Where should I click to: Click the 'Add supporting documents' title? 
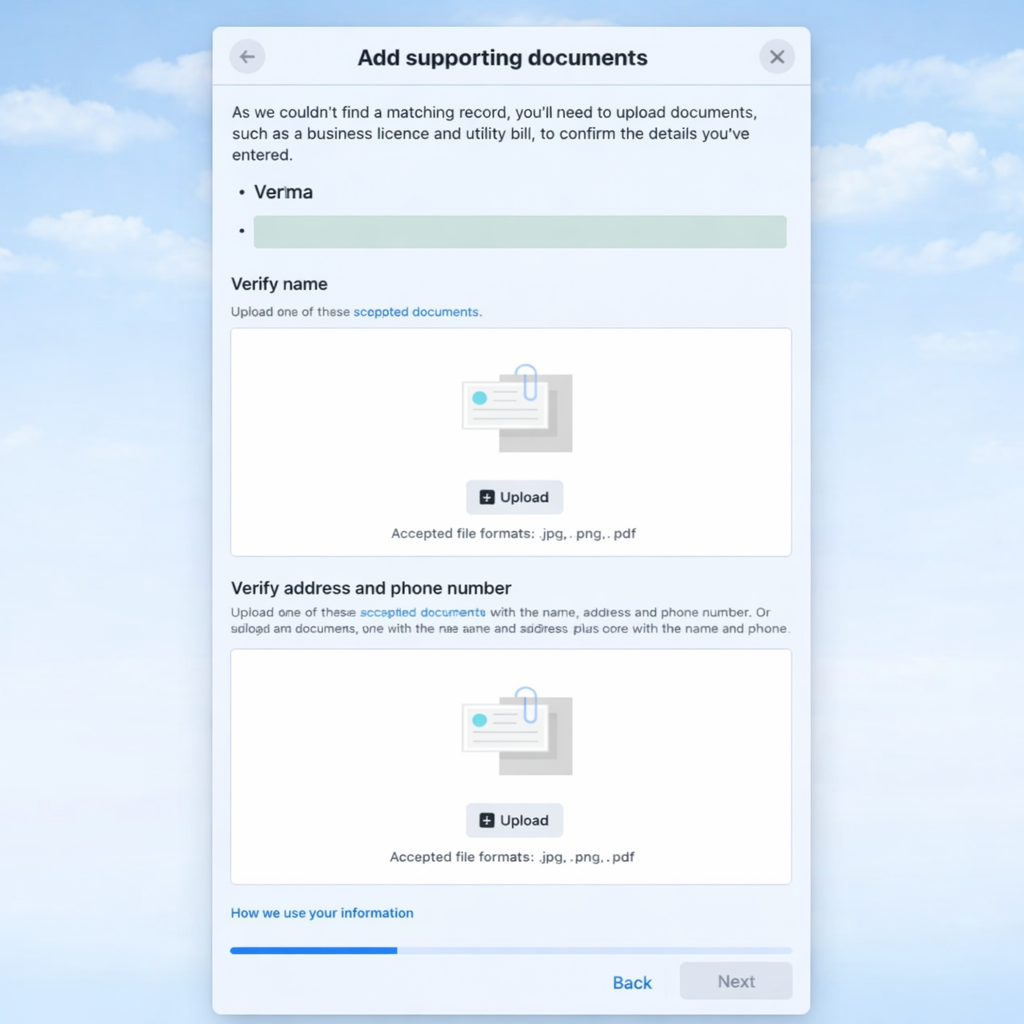coord(502,57)
